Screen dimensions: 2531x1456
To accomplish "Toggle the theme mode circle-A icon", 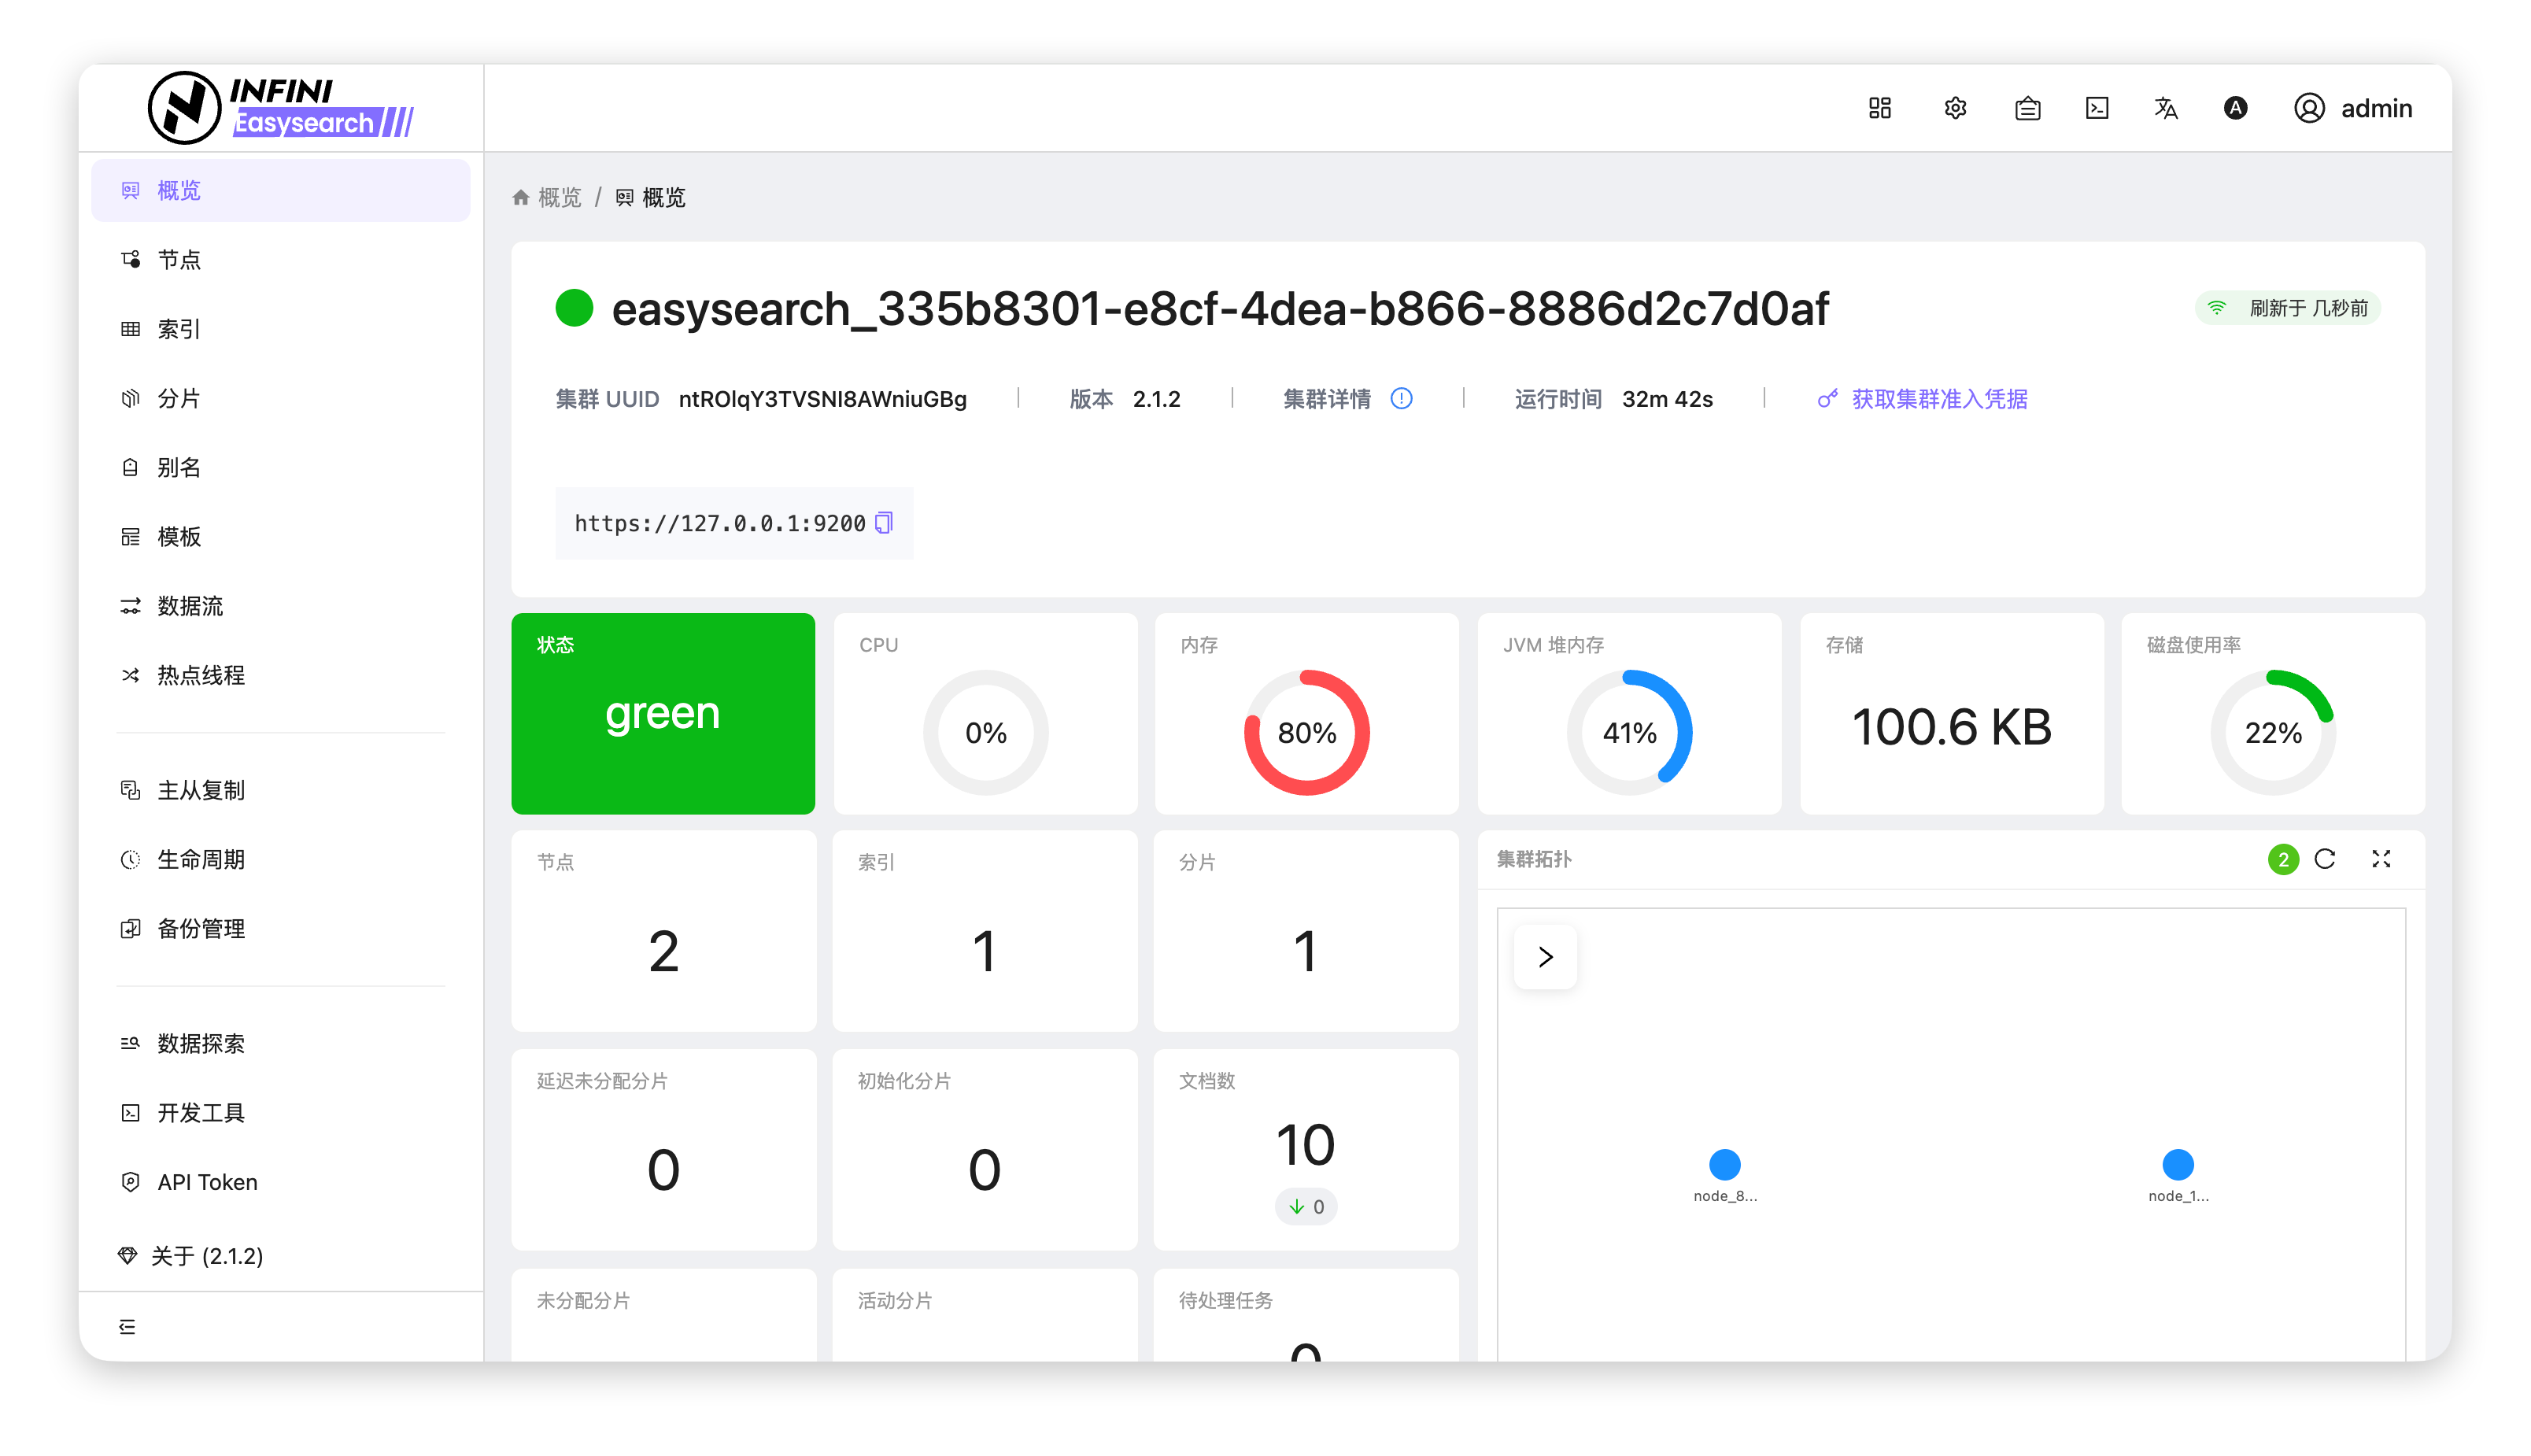I will (x=2236, y=108).
